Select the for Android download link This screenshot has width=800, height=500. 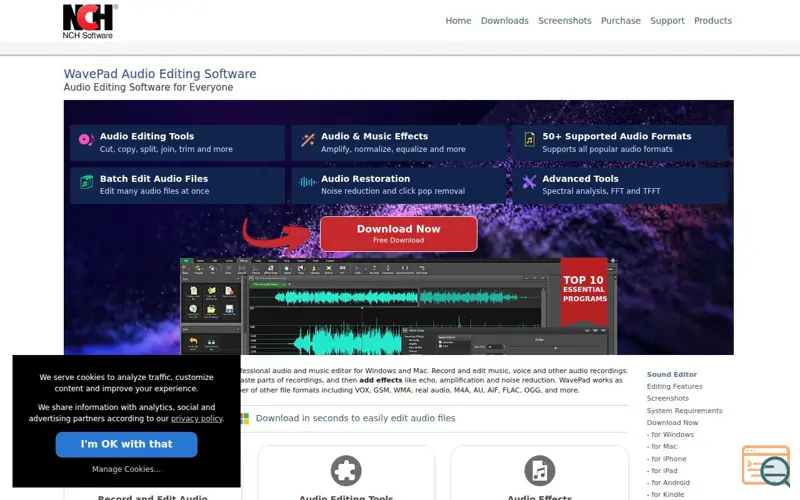670,483
